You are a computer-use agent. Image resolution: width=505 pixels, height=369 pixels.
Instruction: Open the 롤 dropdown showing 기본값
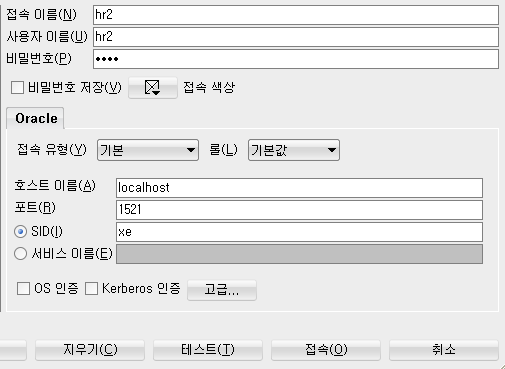point(294,150)
